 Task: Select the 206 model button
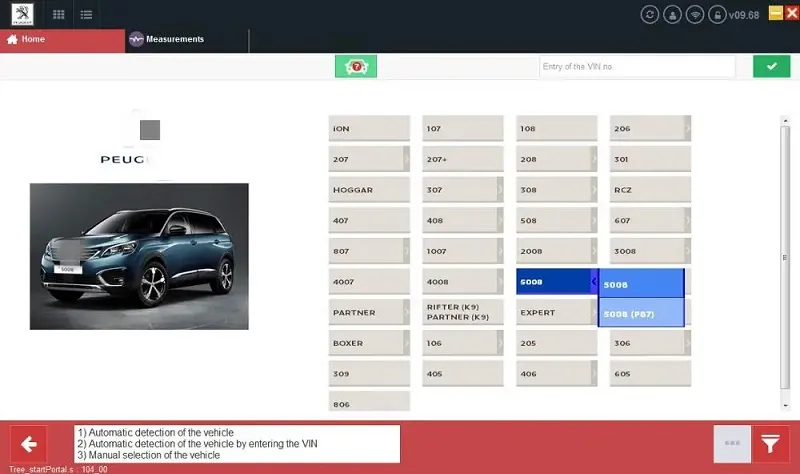click(x=651, y=128)
